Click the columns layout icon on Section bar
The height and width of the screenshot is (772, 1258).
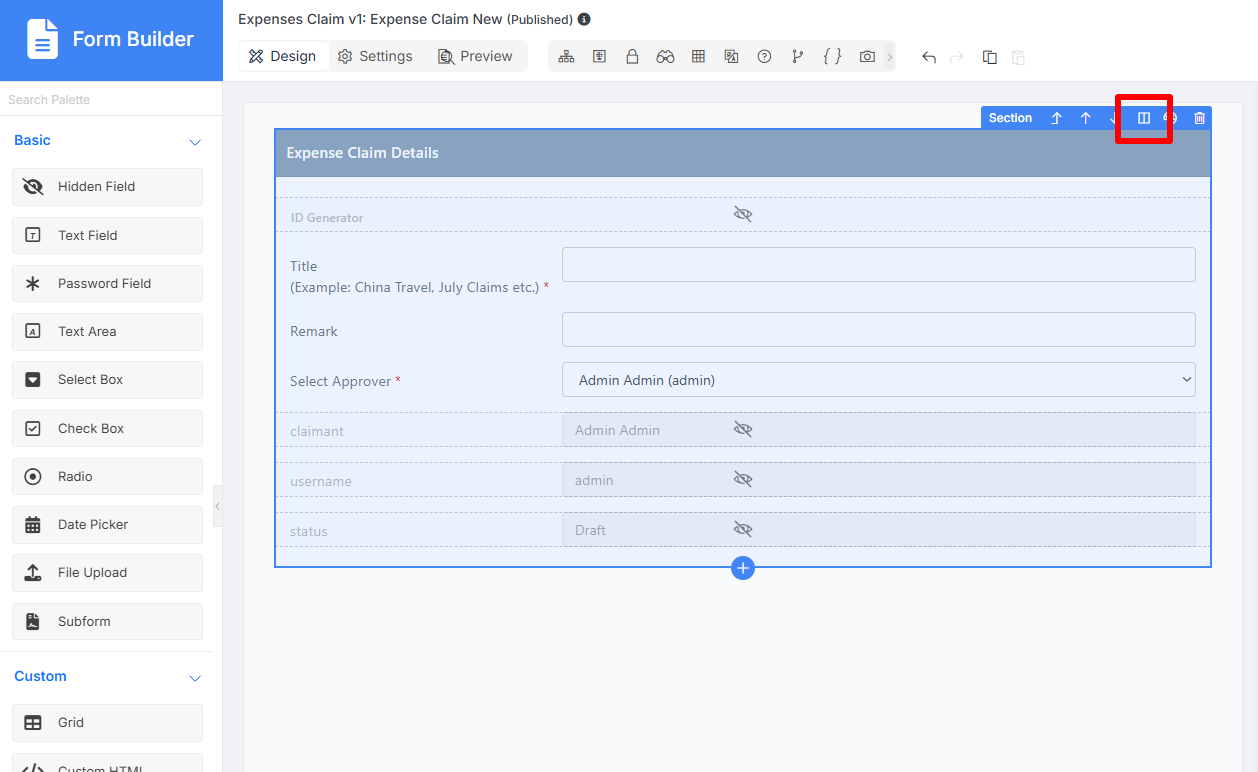[1144, 118]
